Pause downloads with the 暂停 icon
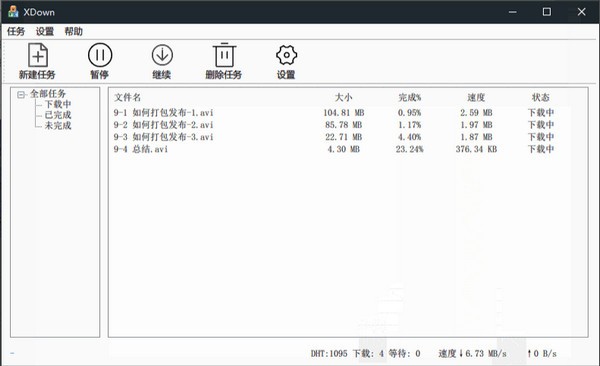Screen dimensions: 600x366 pos(100,55)
